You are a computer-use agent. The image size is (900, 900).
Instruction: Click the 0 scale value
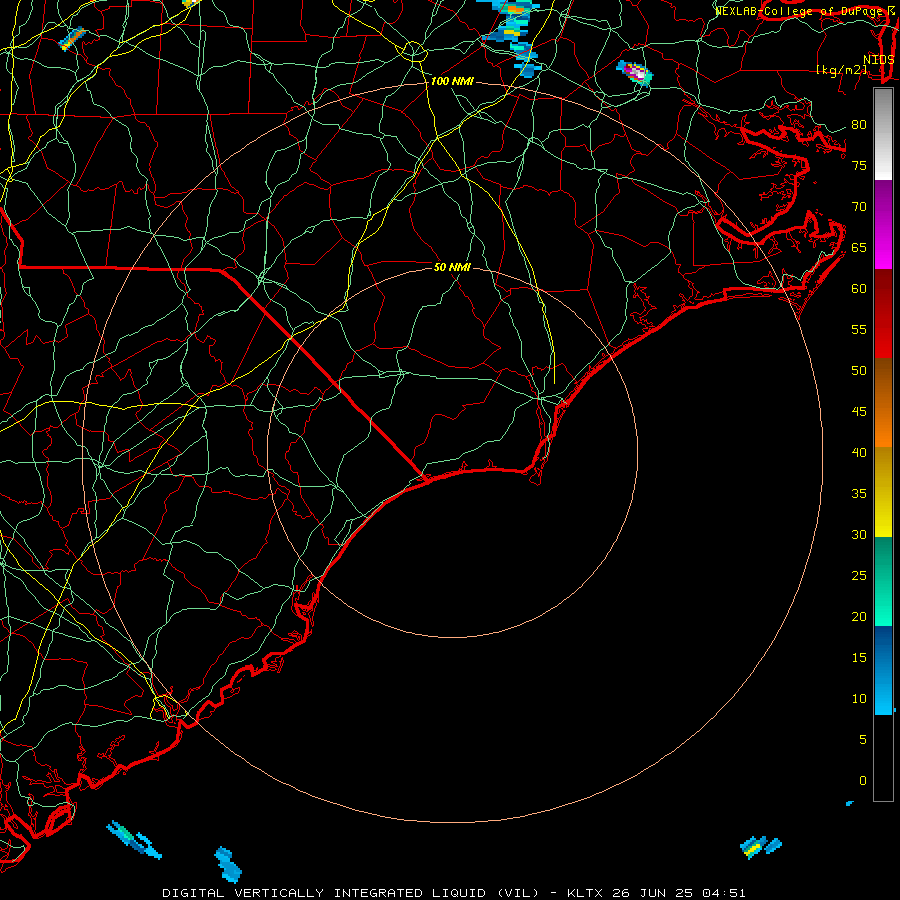pos(863,781)
